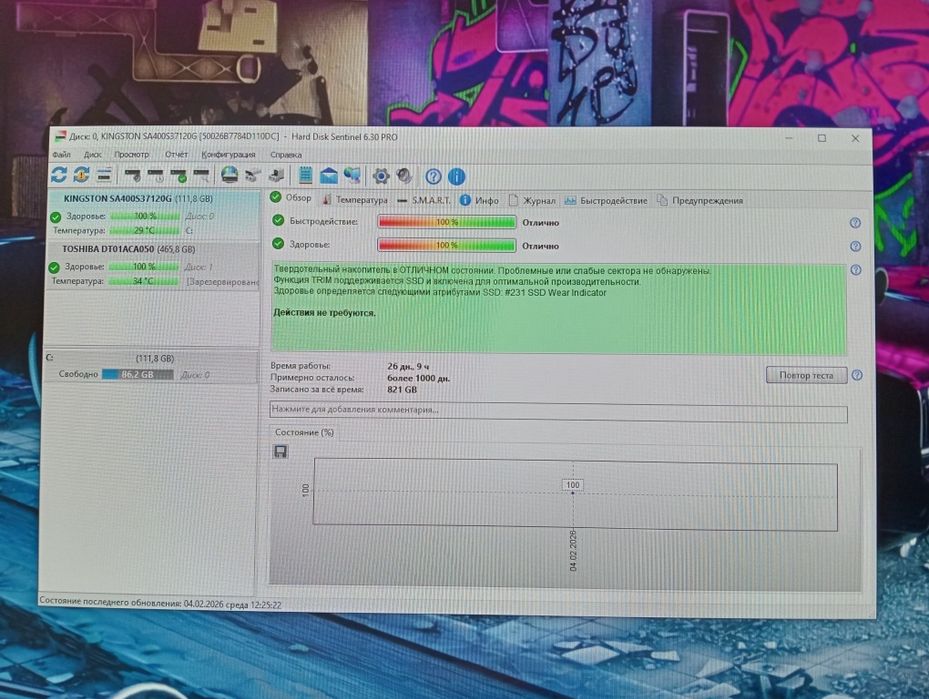Click the first disk test toolbar icon
Viewport: 929px width, 699px height.
pos(133,175)
